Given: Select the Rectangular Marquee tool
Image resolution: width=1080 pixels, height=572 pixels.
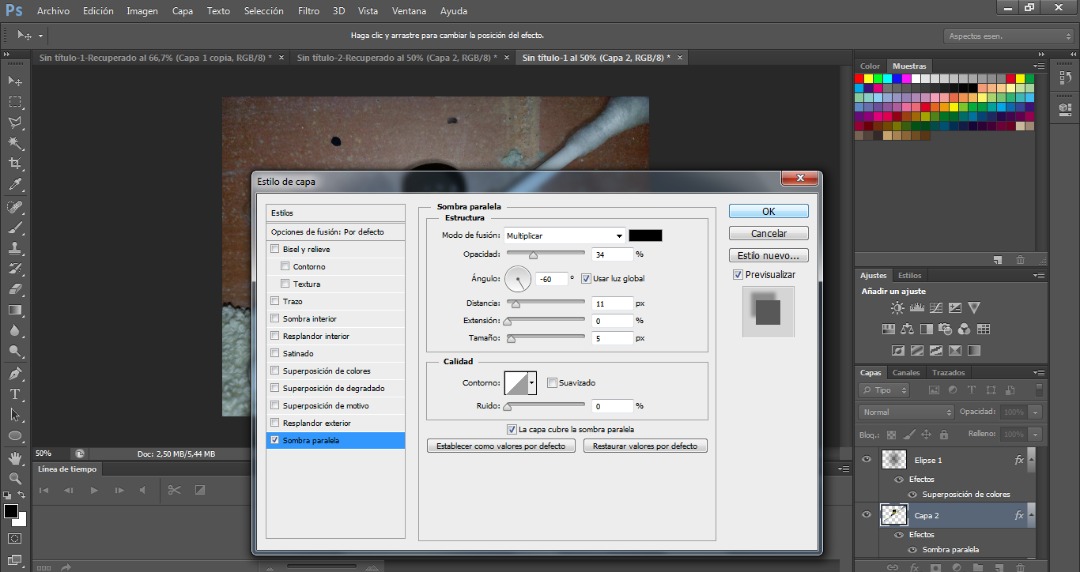Looking at the screenshot, I should [15, 102].
